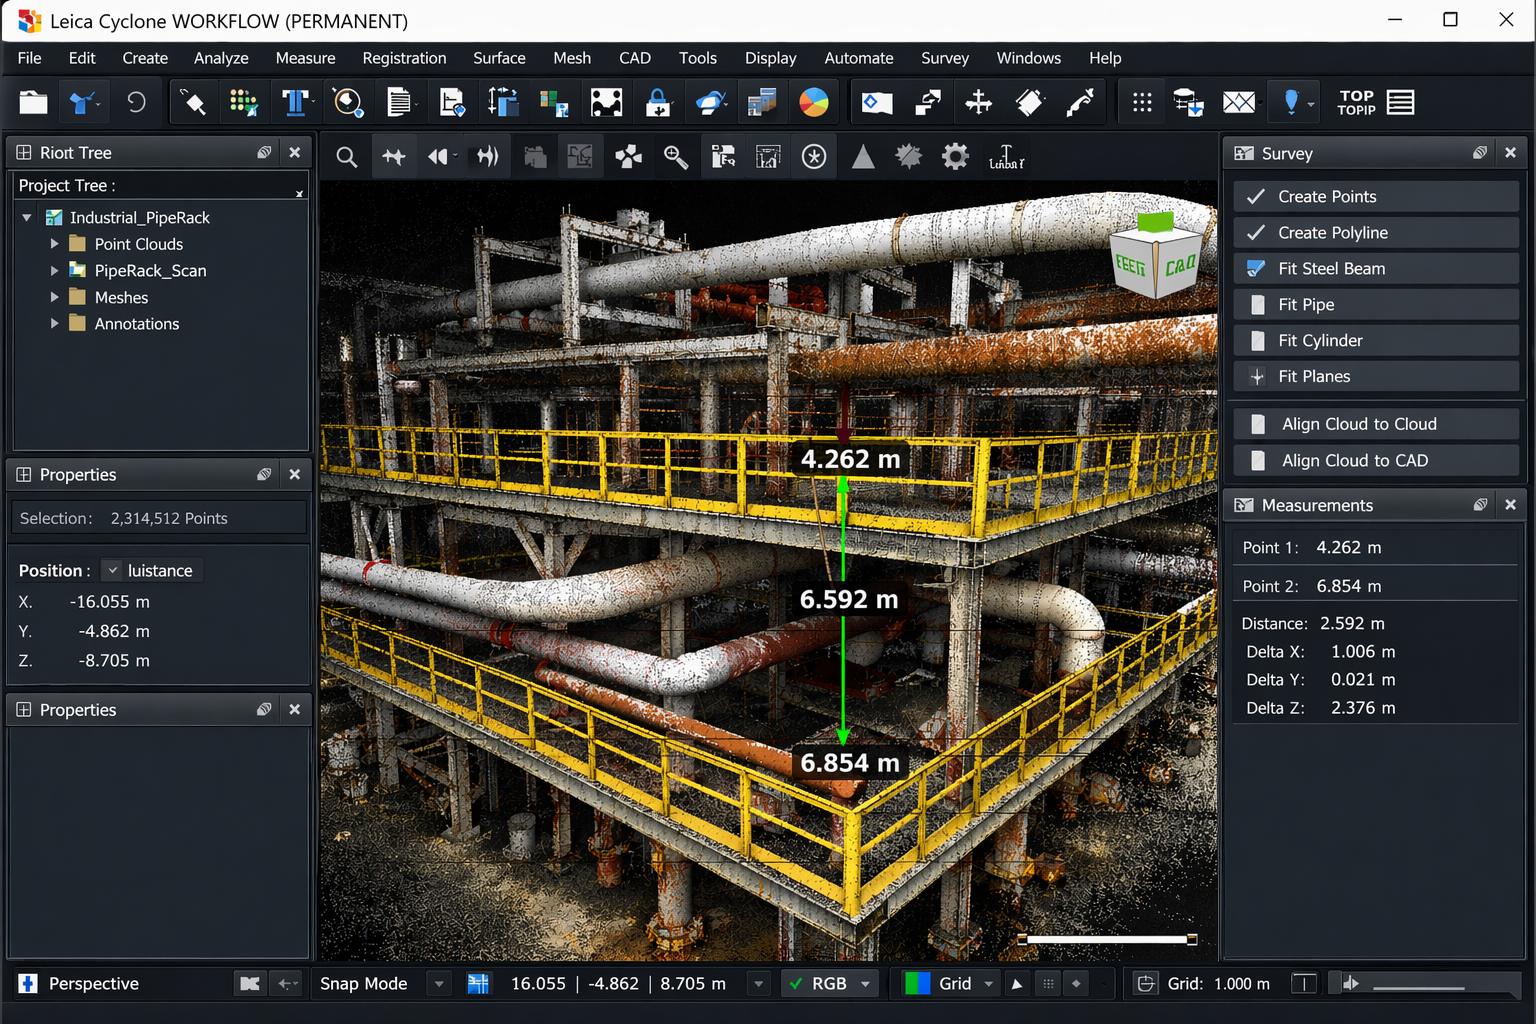This screenshot has height=1024, width=1536.
Task: Click the blue marker pin tool icon
Action: 1291,102
